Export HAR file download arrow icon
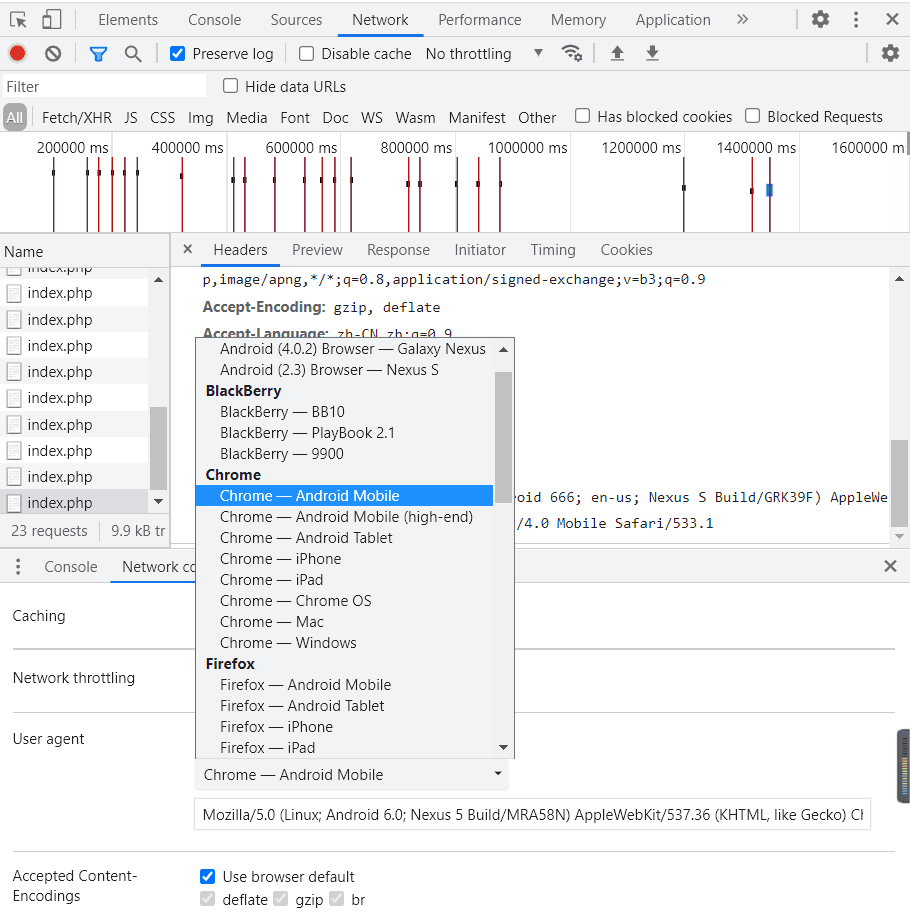This screenshot has width=910, height=921. pyautogui.click(x=652, y=53)
